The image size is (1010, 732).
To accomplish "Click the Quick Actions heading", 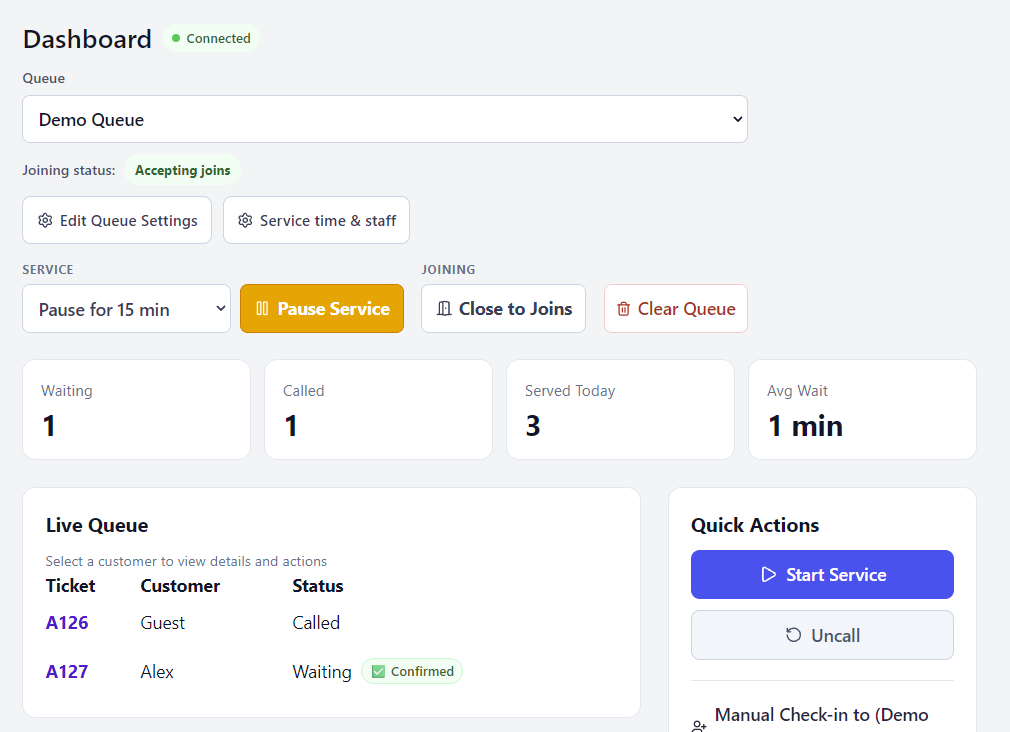I will click(755, 525).
